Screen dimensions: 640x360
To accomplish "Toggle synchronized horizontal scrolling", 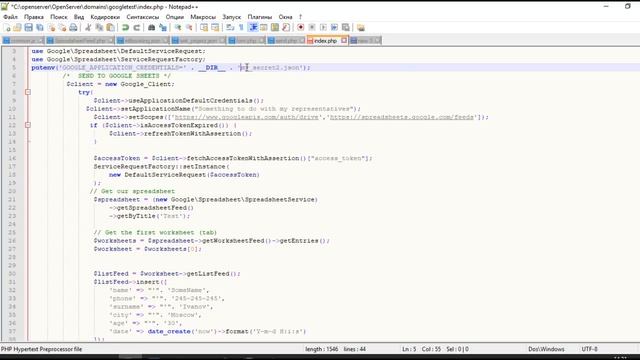I will click(x=215, y=28).
